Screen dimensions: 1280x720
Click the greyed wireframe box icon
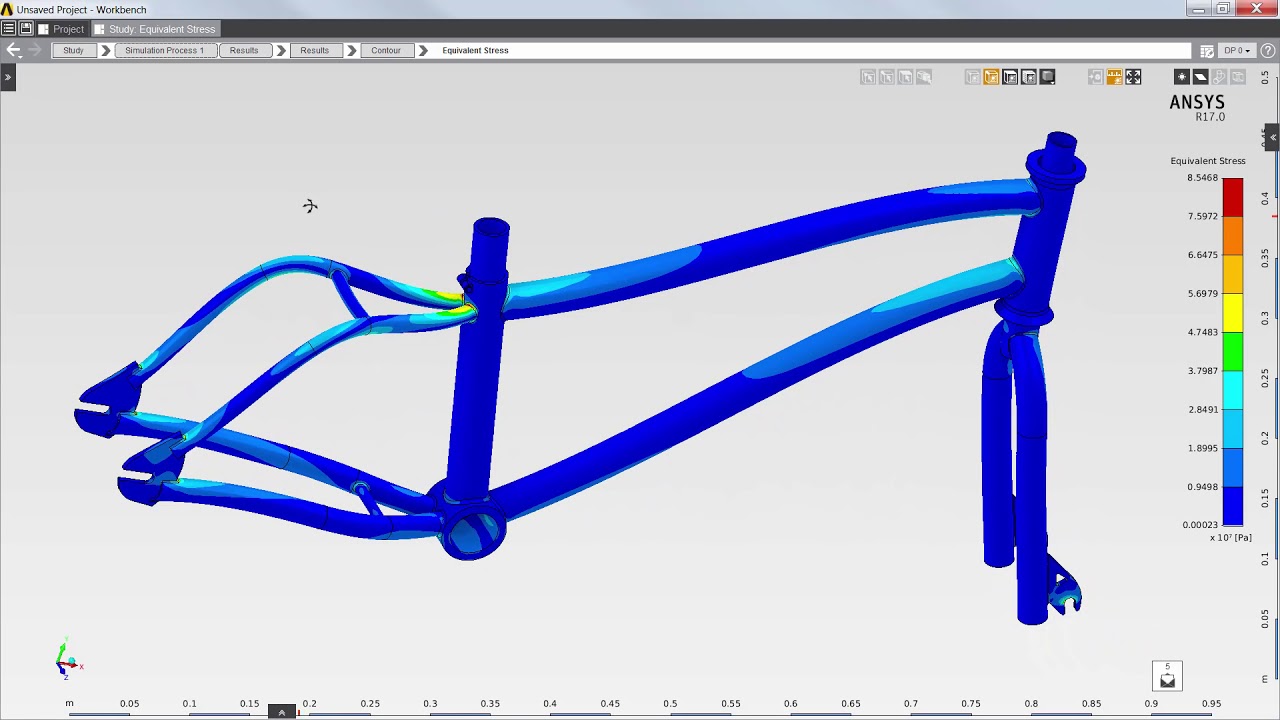tap(1238, 77)
